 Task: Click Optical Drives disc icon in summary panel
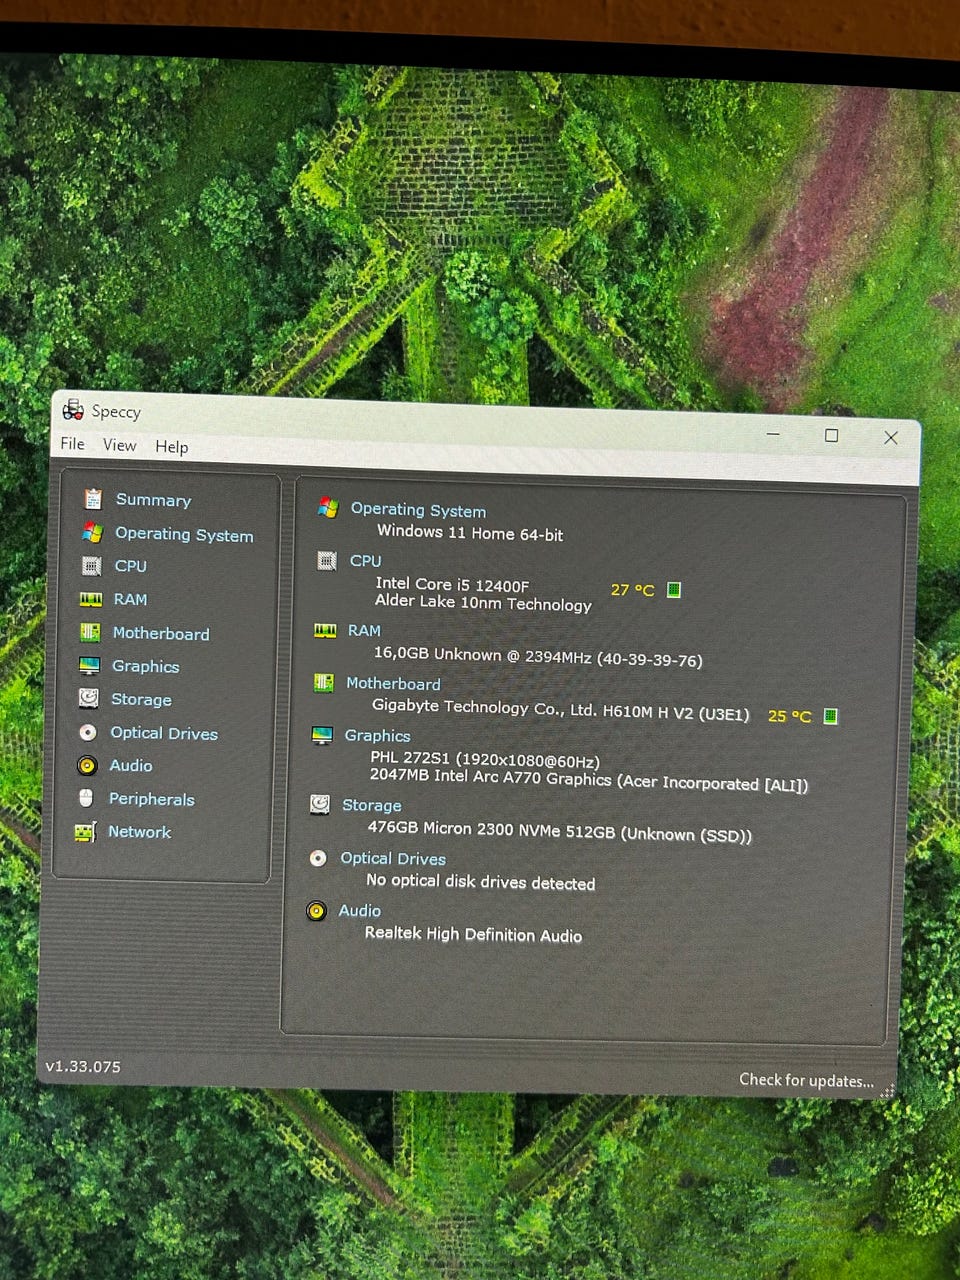[318, 857]
